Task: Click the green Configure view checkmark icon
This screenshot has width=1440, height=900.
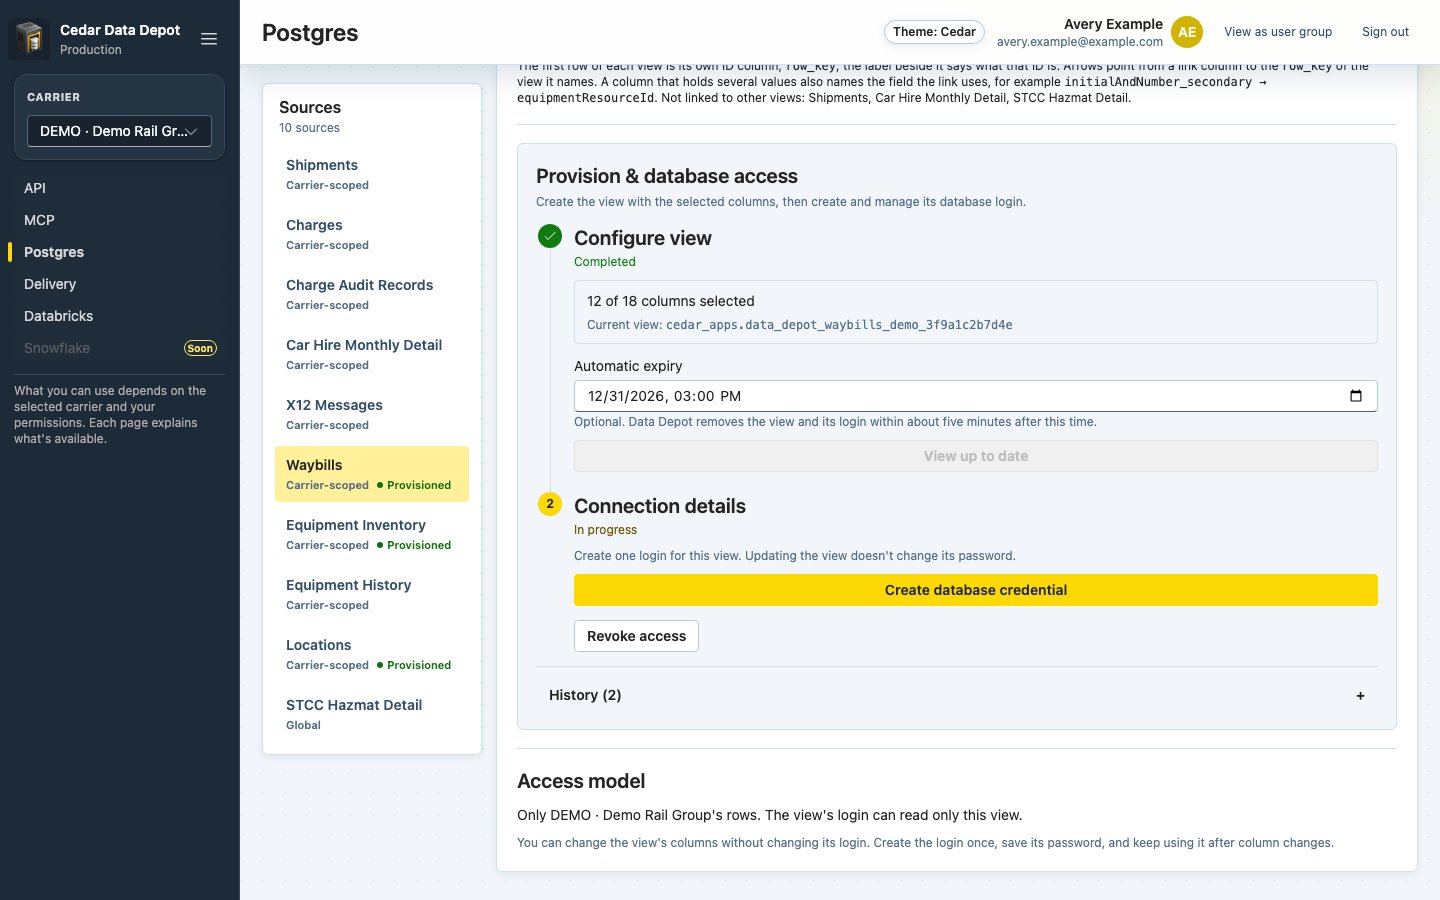Action: coord(550,236)
